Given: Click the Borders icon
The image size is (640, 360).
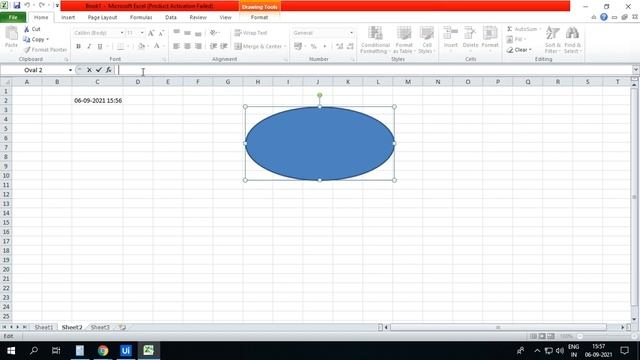Looking at the screenshot, I should [120, 46].
